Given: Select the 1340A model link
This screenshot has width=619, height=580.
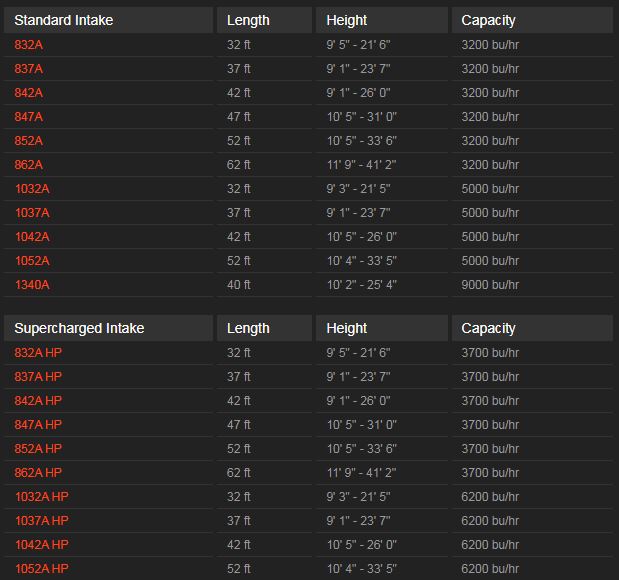Looking at the screenshot, I should (x=32, y=285).
